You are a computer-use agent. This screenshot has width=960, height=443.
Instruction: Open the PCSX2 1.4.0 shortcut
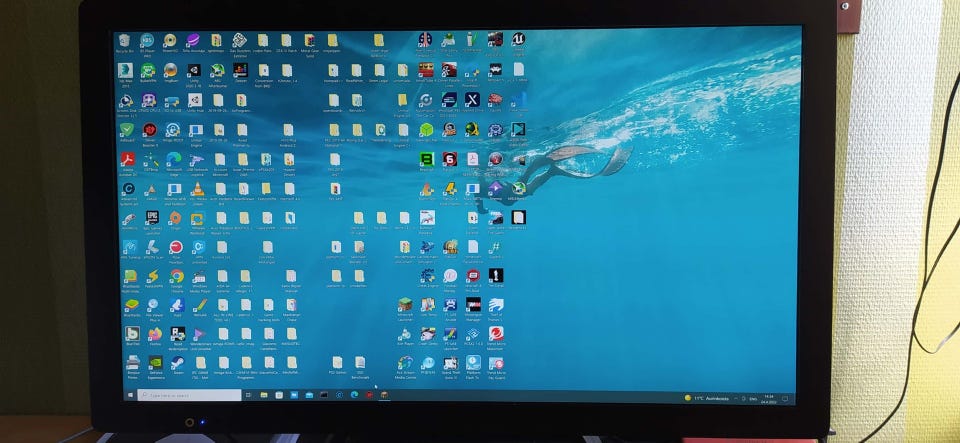[x=473, y=335]
